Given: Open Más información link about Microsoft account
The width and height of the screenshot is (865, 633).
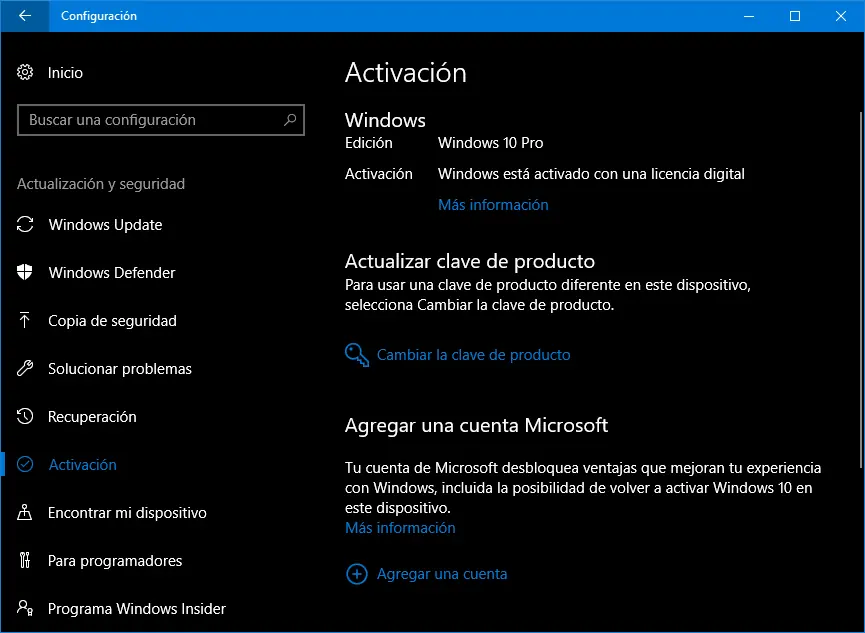Looking at the screenshot, I should [400, 528].
